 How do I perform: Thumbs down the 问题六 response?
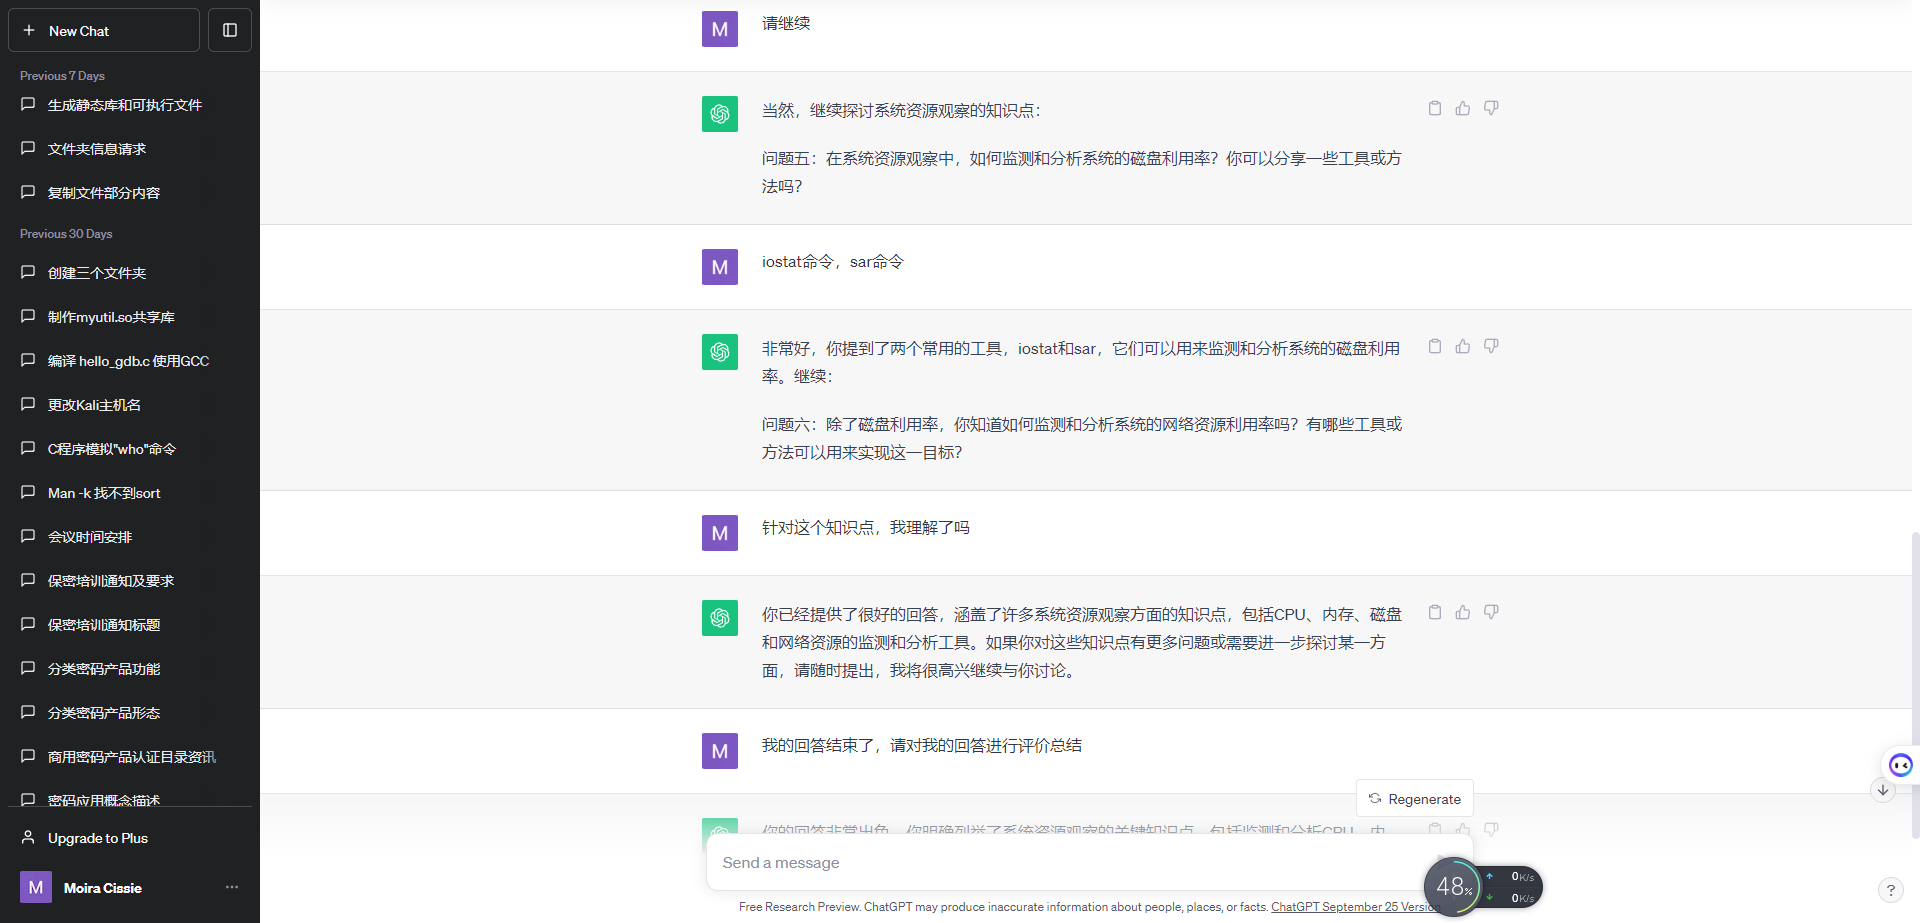click(1491, 346)
